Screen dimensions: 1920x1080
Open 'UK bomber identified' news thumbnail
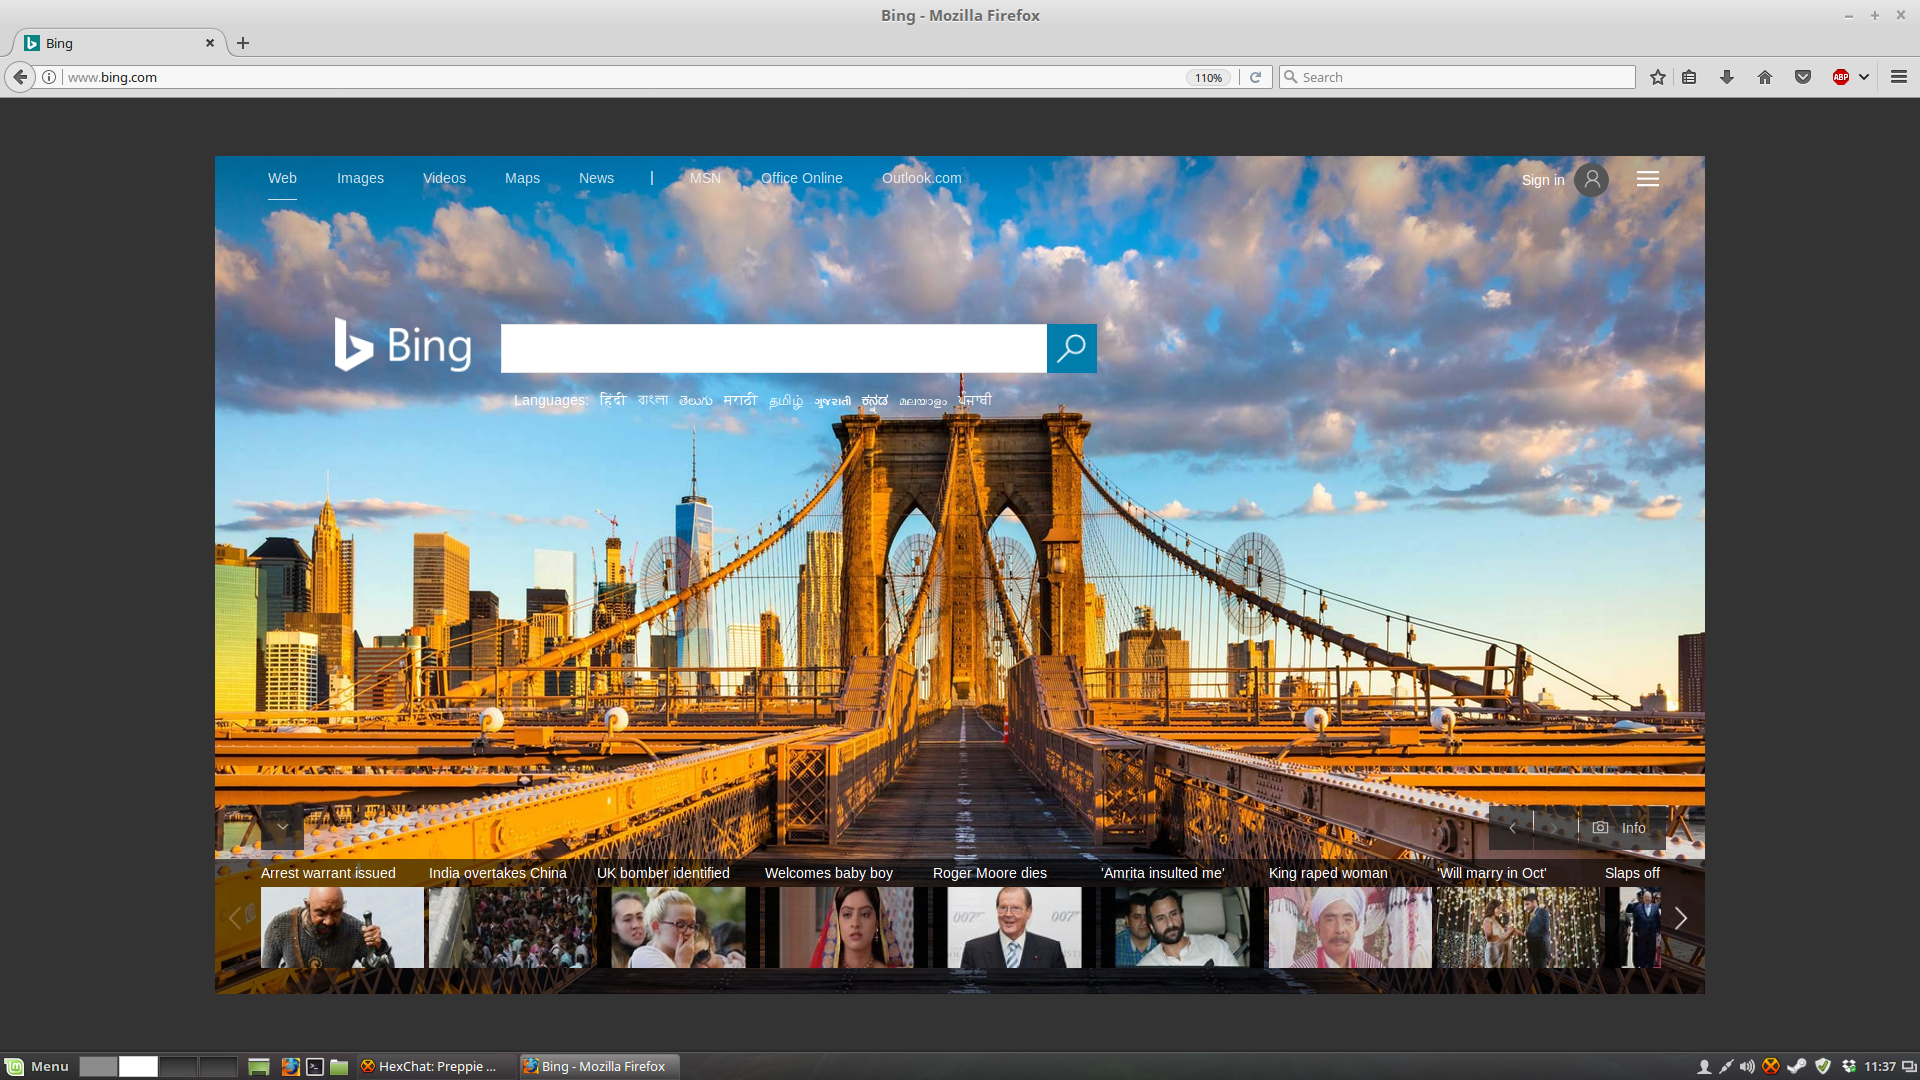[678, 927]
